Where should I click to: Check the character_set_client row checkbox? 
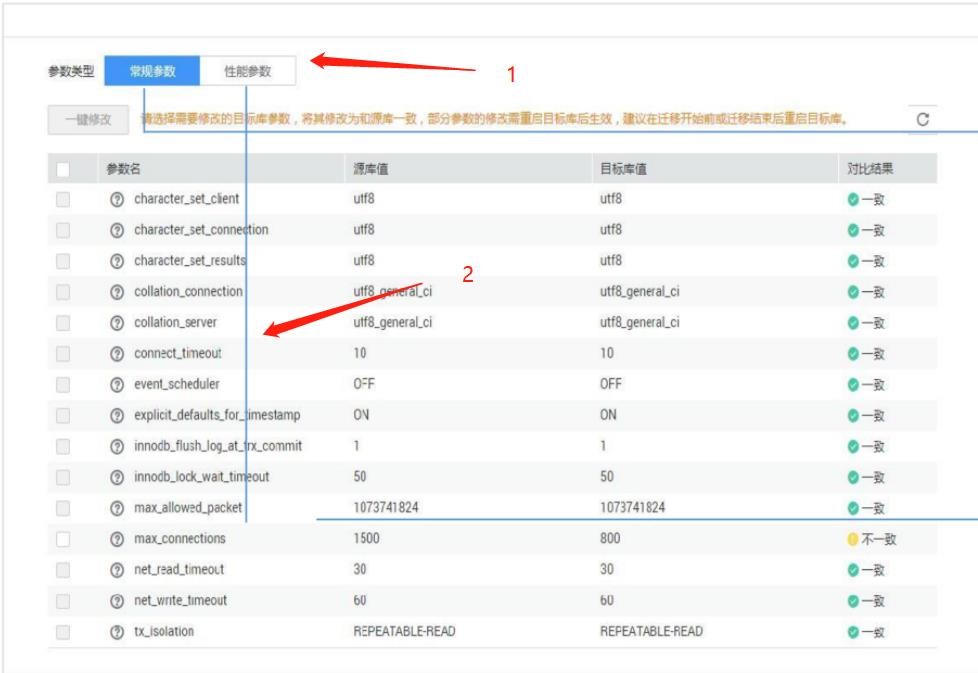pos(63,200)
